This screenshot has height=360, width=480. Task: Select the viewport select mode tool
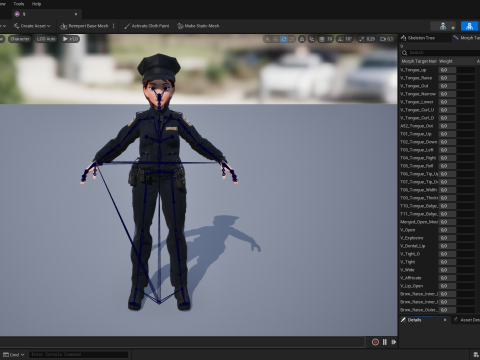coord(267,39)
